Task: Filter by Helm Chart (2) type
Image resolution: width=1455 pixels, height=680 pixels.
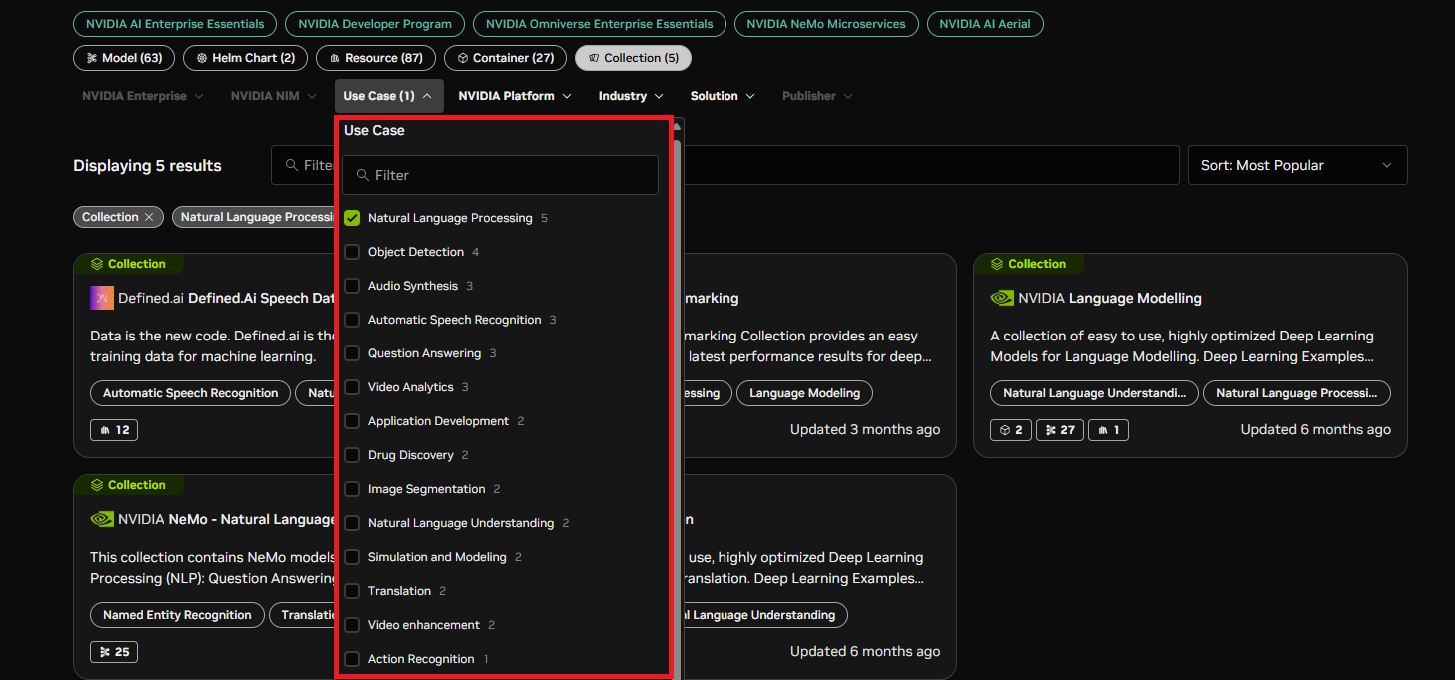Action: click(245, 58)
